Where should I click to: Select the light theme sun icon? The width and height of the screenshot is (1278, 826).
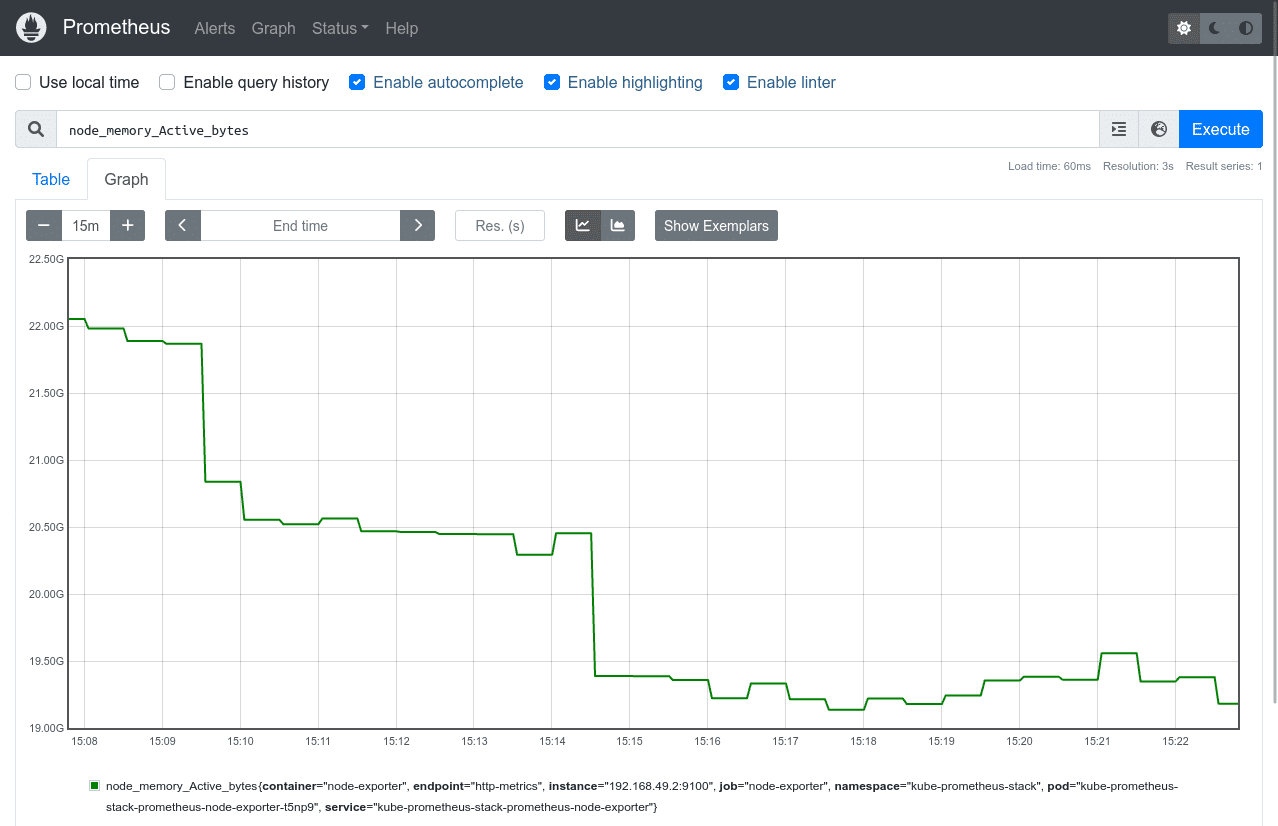(x=1183, y=27)
